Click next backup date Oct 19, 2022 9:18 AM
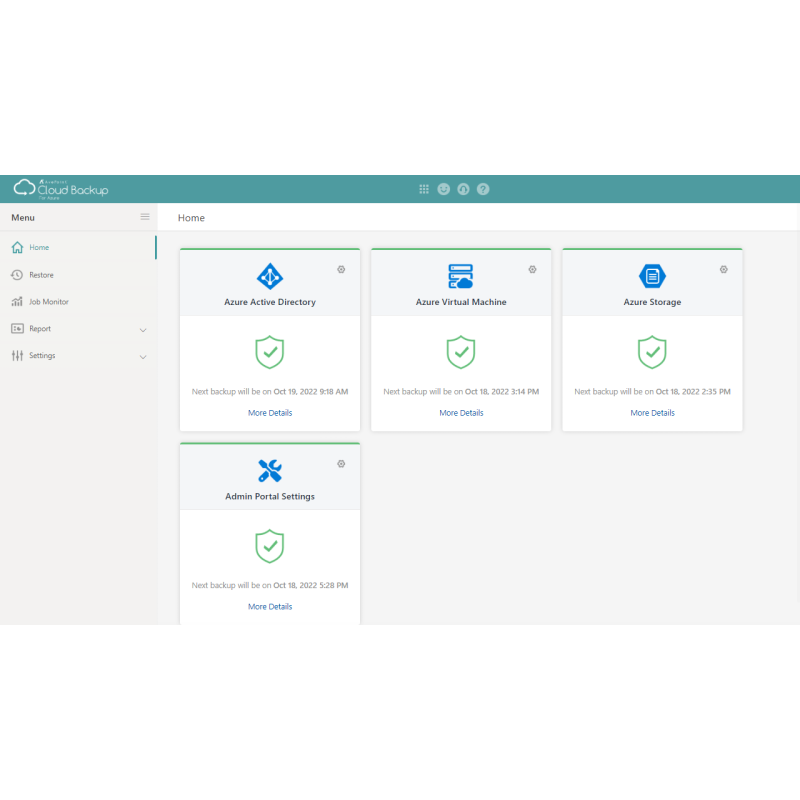The image size is (800, 800). click(311, 392)
